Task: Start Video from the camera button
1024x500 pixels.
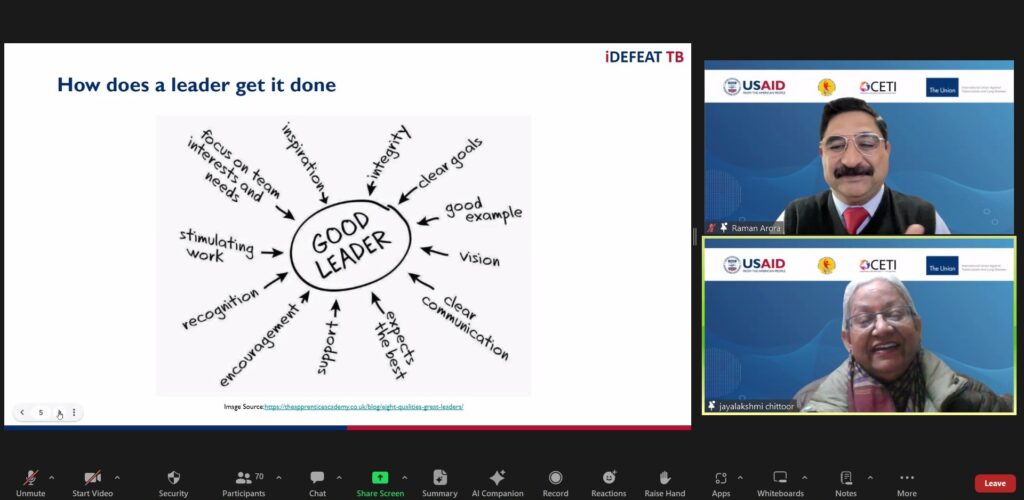Action: click(92, 479)
